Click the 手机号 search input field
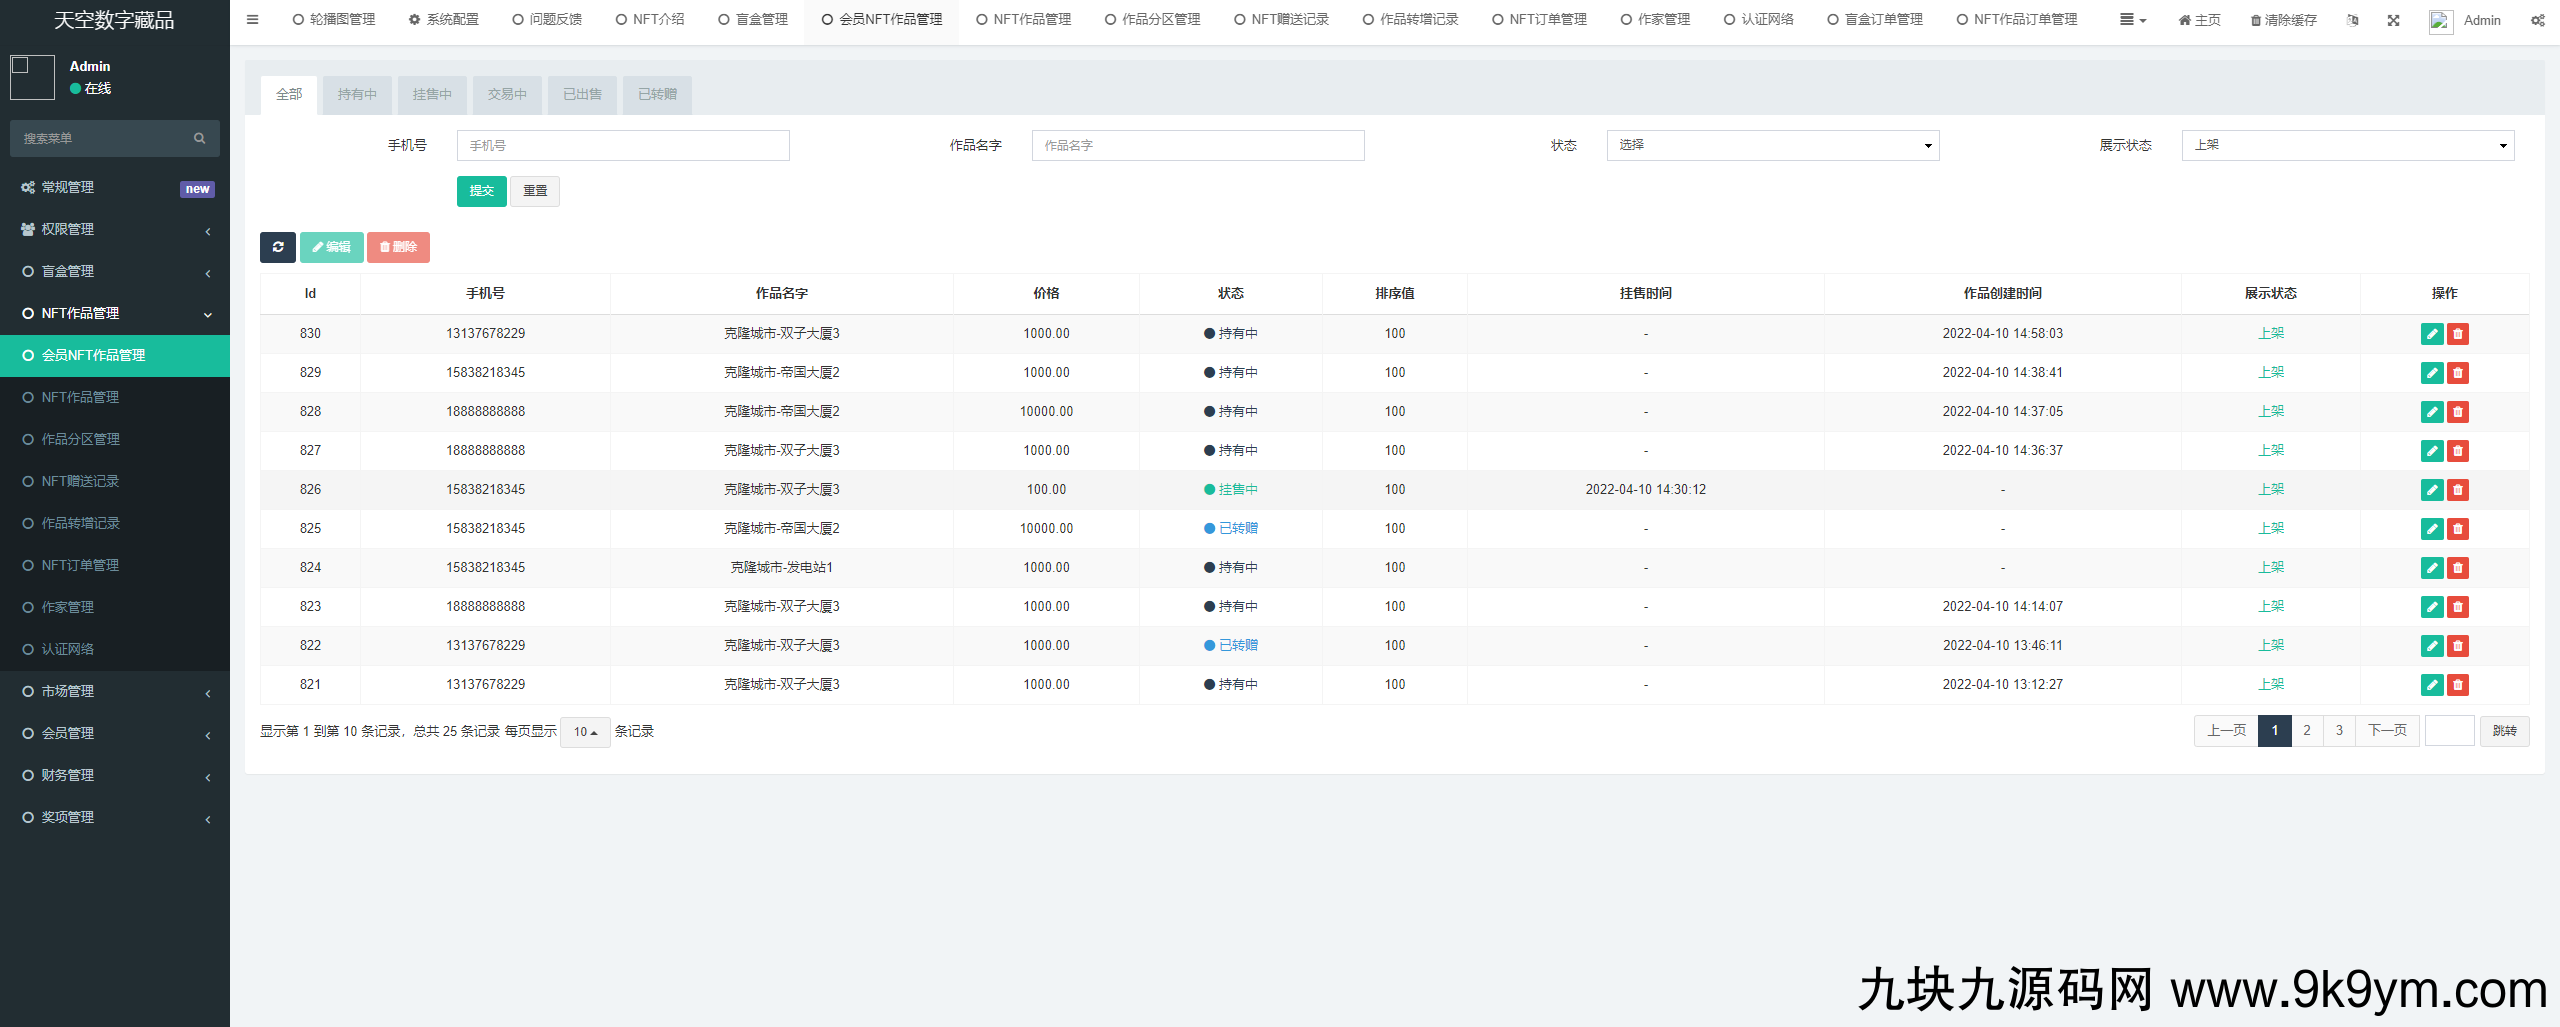2560x1027 pixels. (x=623, y=145)
